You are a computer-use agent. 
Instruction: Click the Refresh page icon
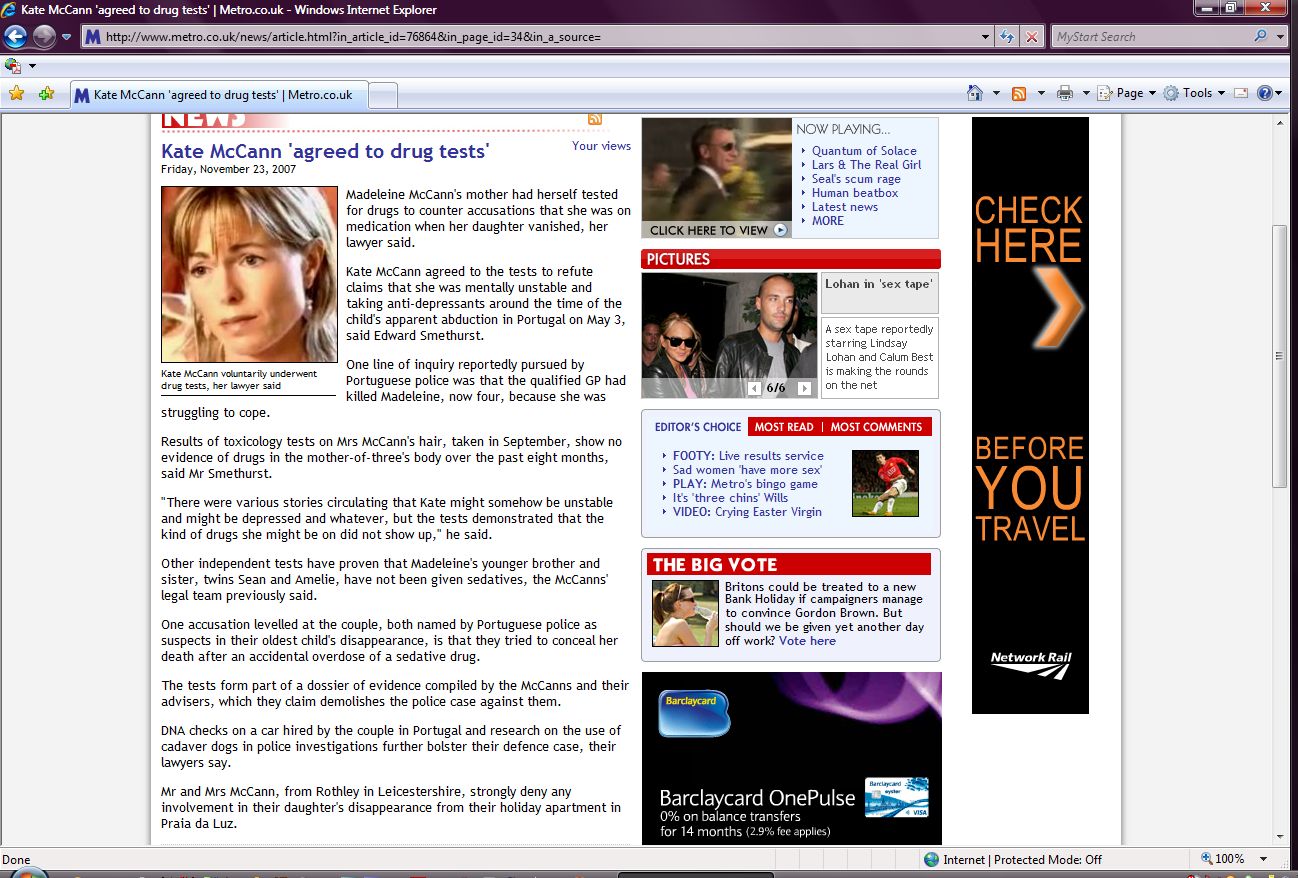pos(1008,37)
